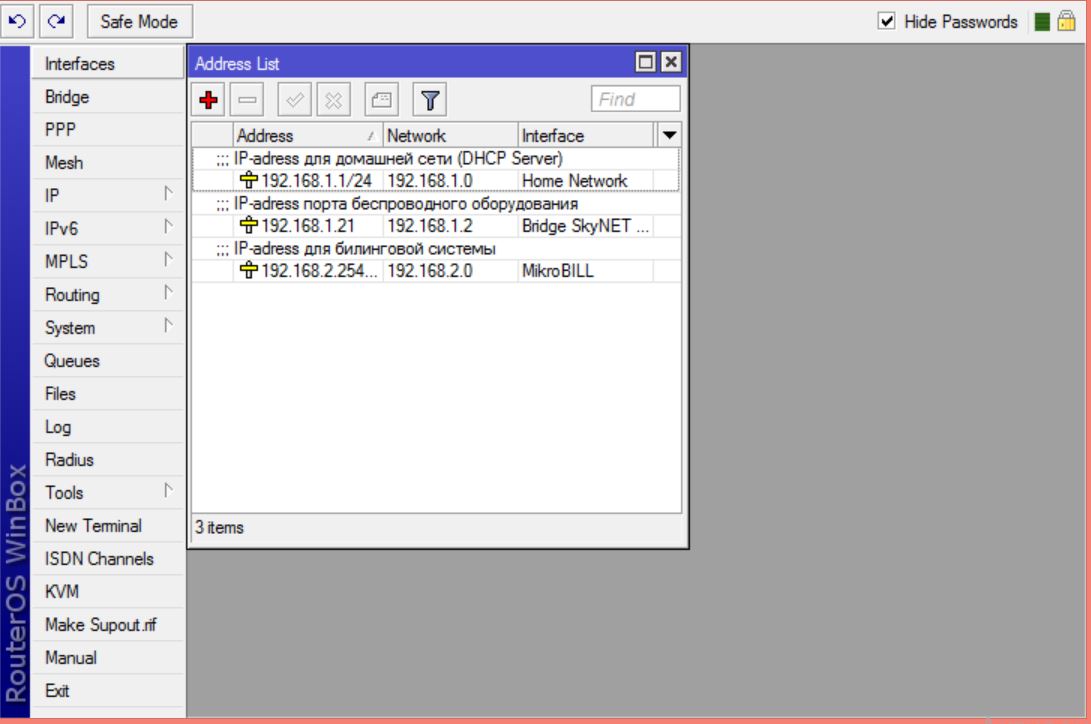The width and height of the screenshot is (1091, 724).
Task: Disable the selected address with cross icon
Action: pos(333,100)
